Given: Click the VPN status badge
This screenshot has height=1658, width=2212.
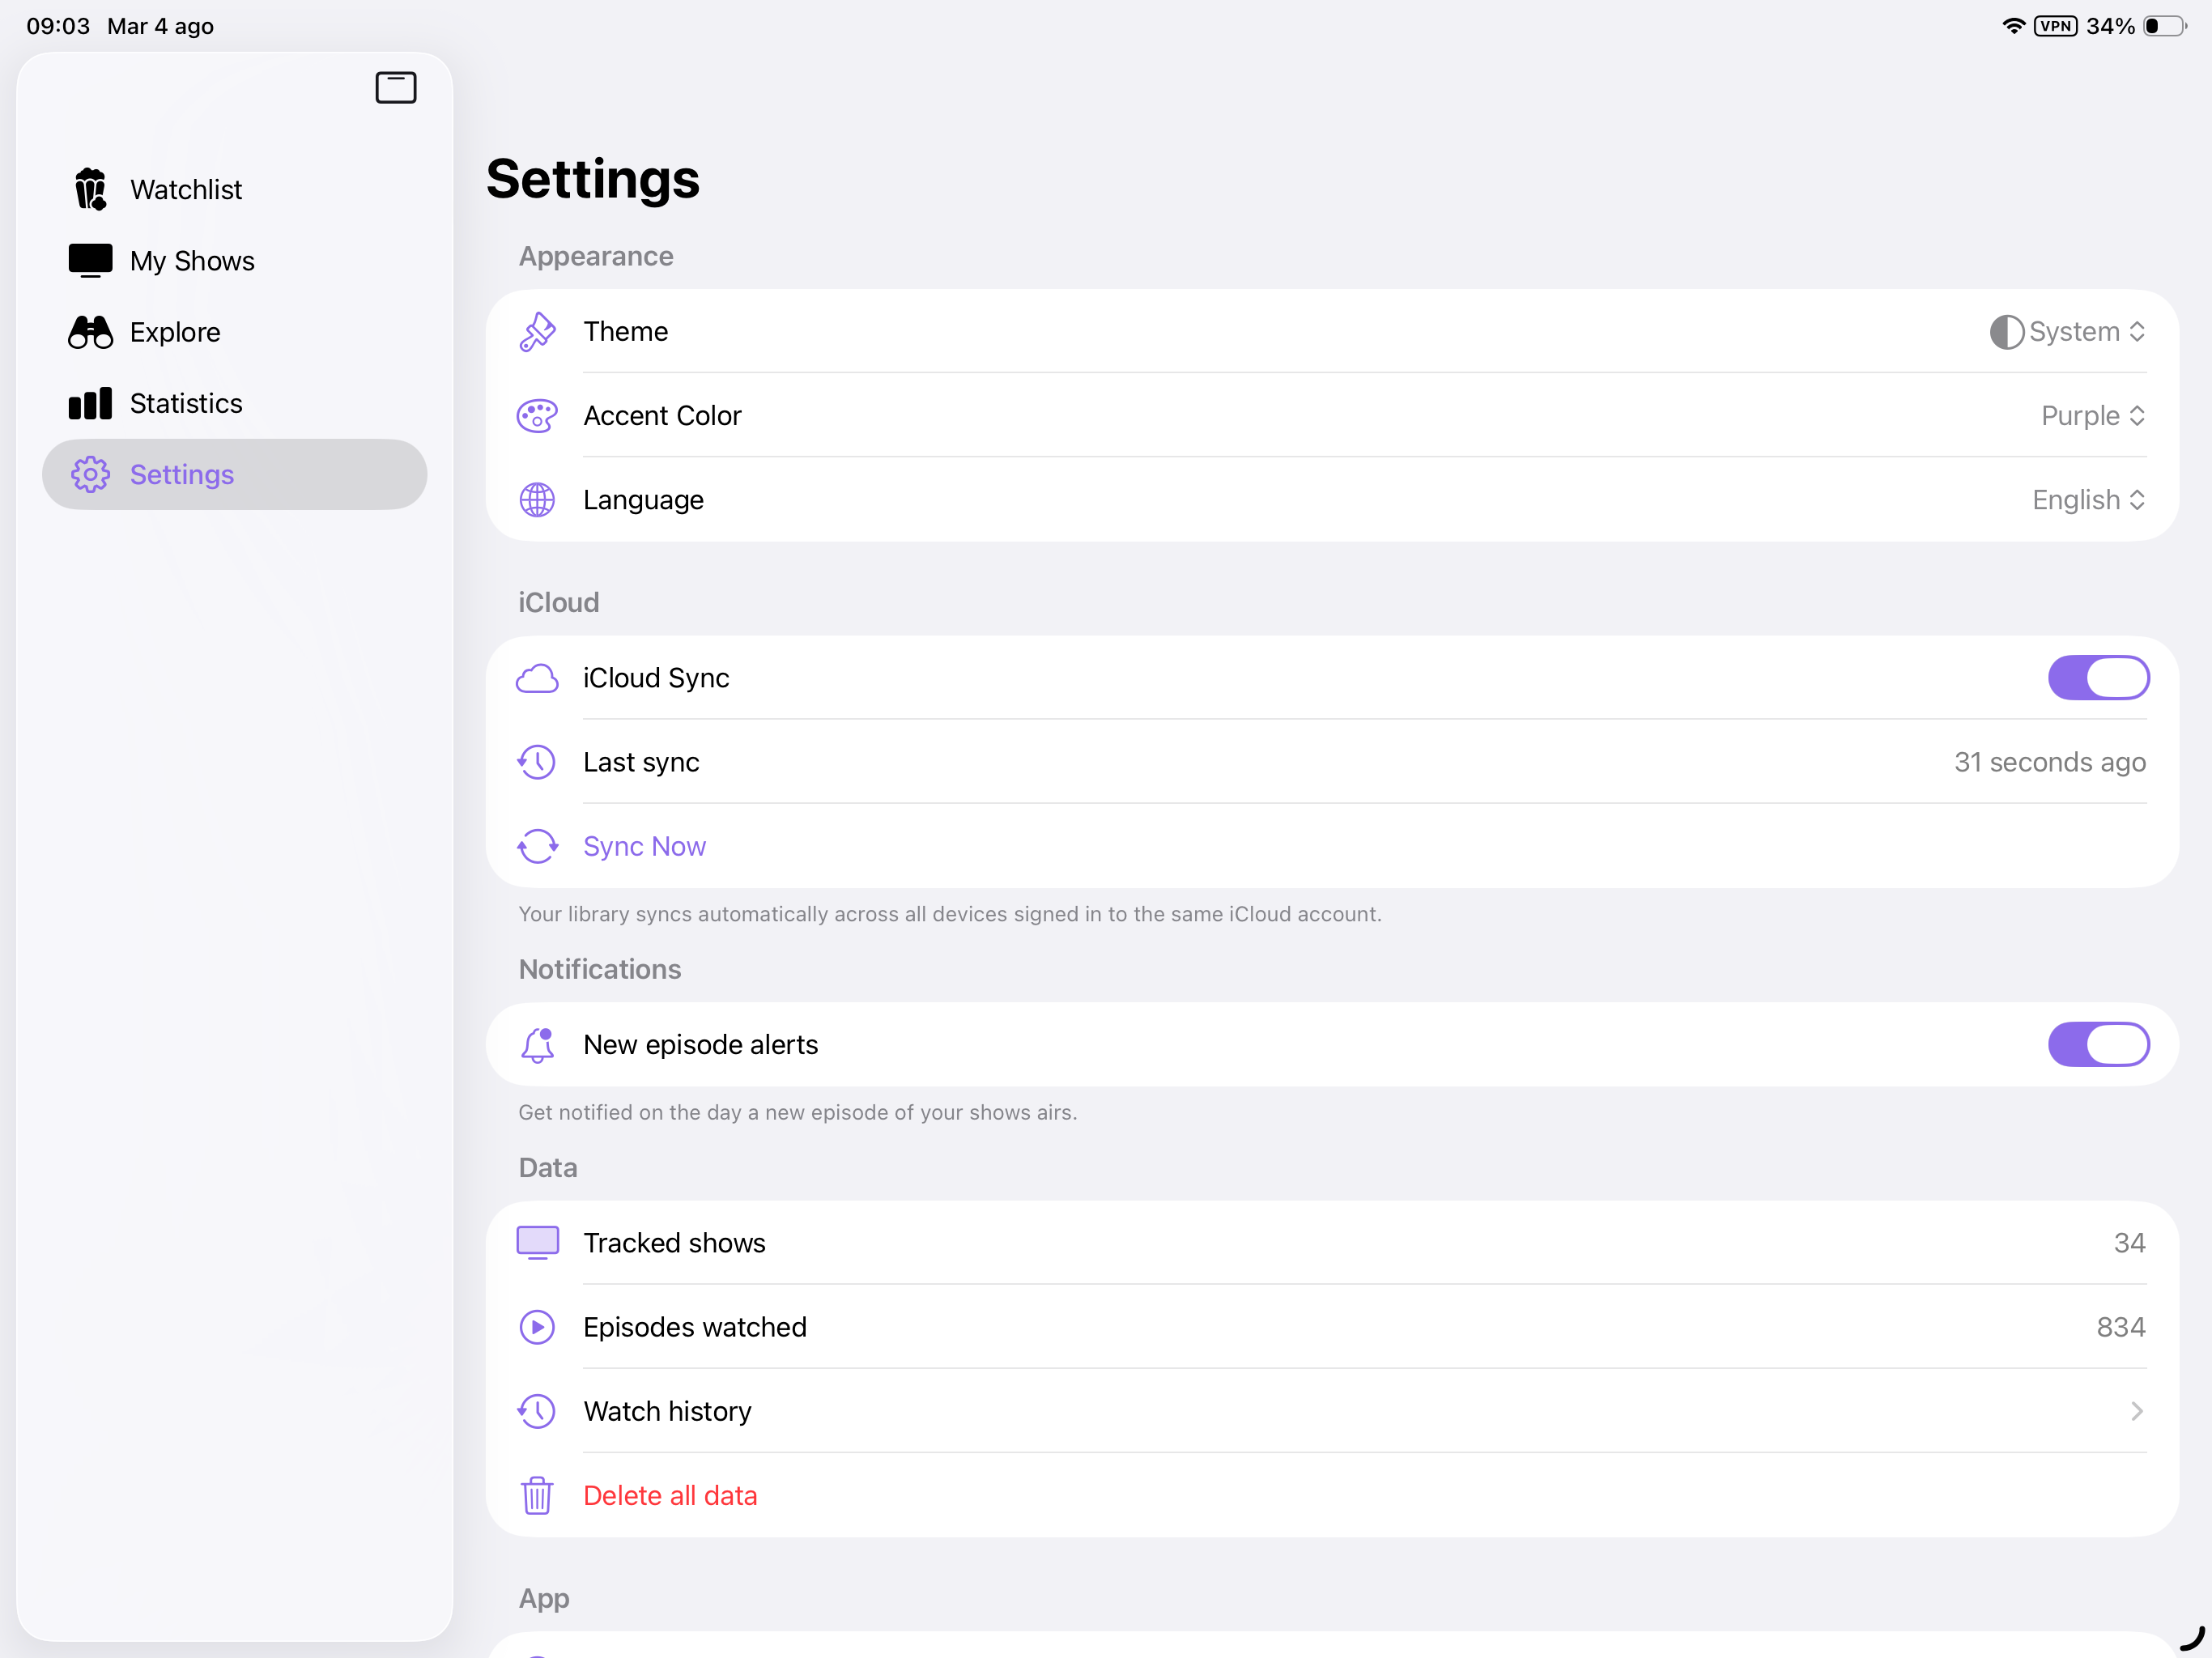Looking at the screenshot, I should tap(2056, 26).
